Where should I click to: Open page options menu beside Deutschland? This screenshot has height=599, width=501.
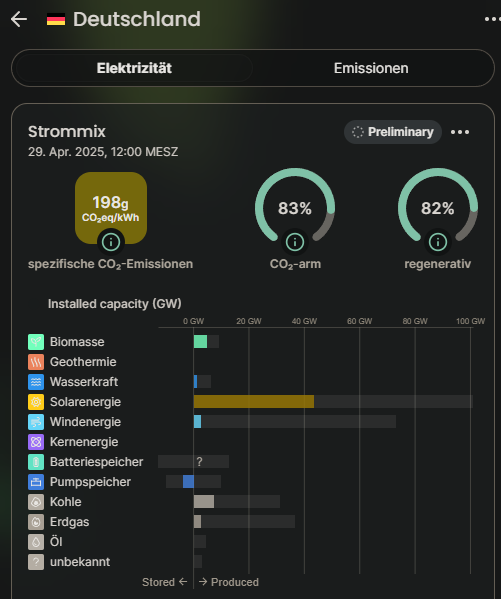(492, 19)
